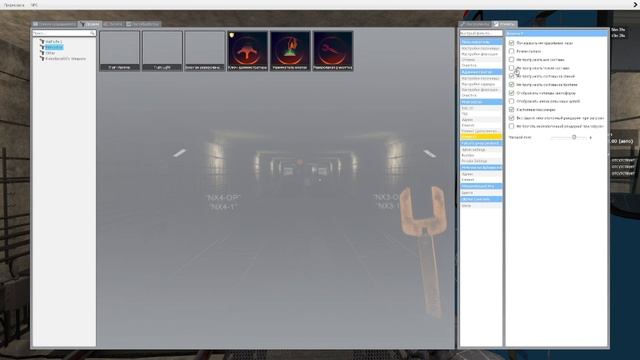Viewport: 640px width, 360px height.
Task: Select the Other weapon category
Action: 50,53
